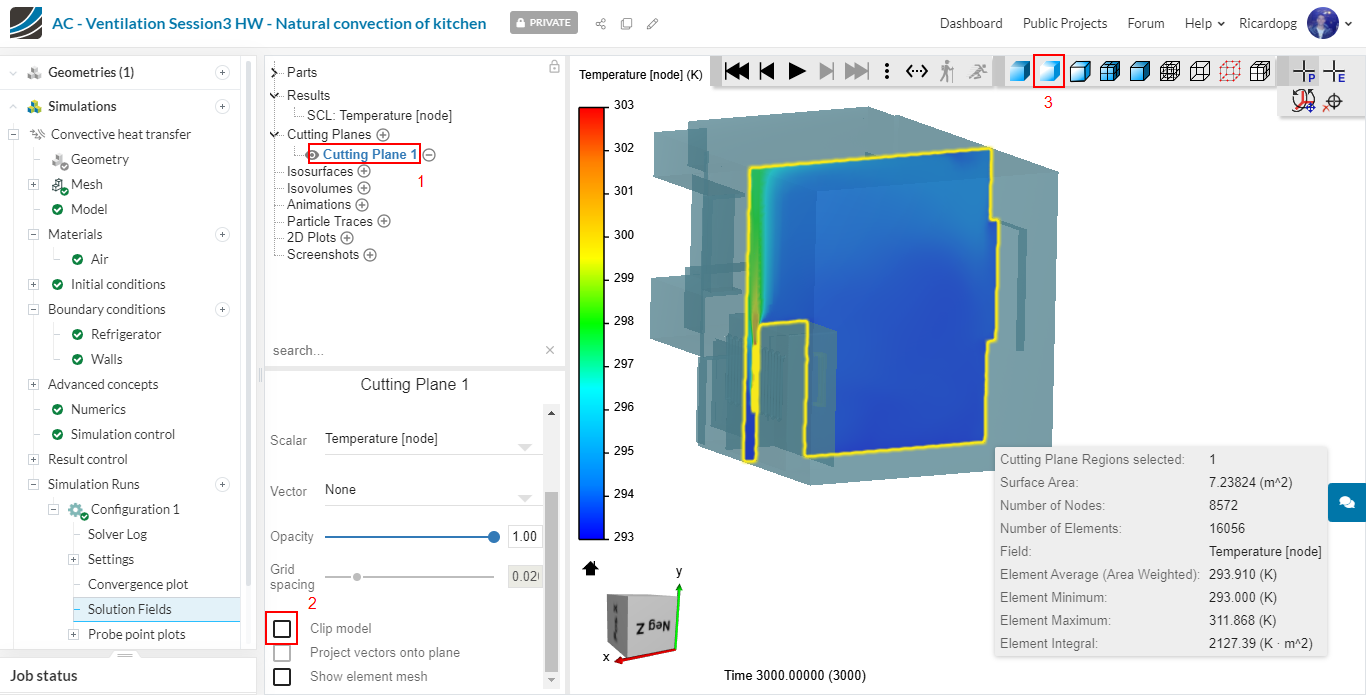Click the Grid spacing slider handle

point(357,577)
